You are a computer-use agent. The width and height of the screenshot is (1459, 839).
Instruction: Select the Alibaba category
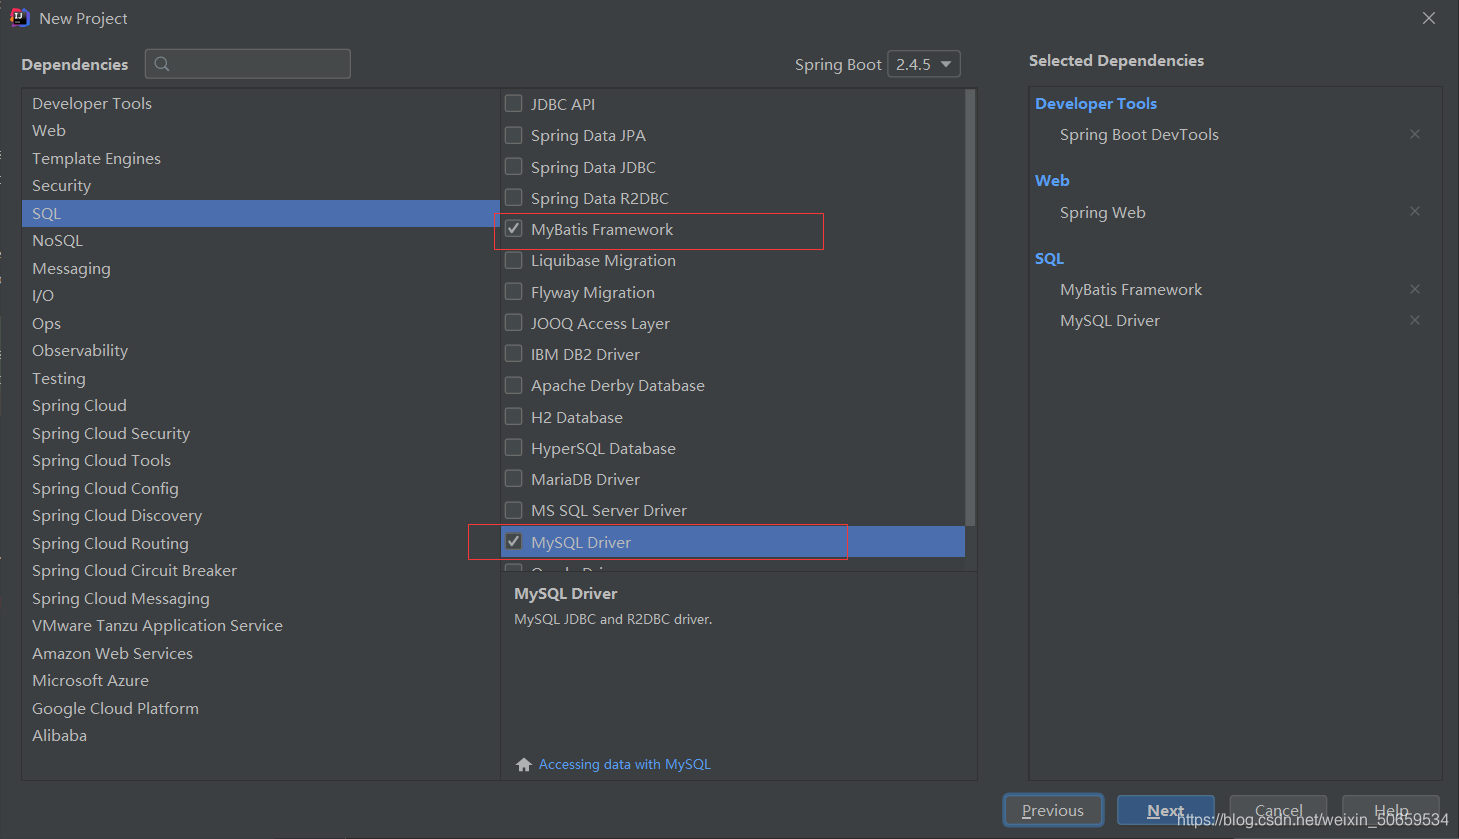(x=261, y=735)
